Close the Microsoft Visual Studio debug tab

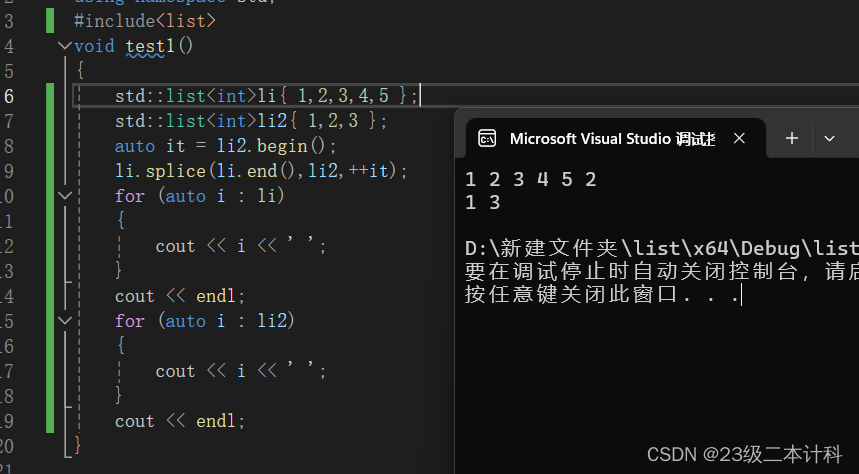[739, 138]
